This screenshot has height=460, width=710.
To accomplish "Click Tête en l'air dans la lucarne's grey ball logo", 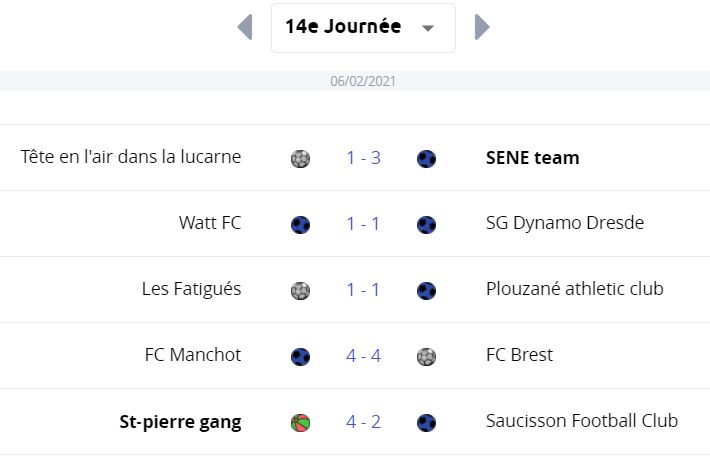I will (x=300, y=158).
